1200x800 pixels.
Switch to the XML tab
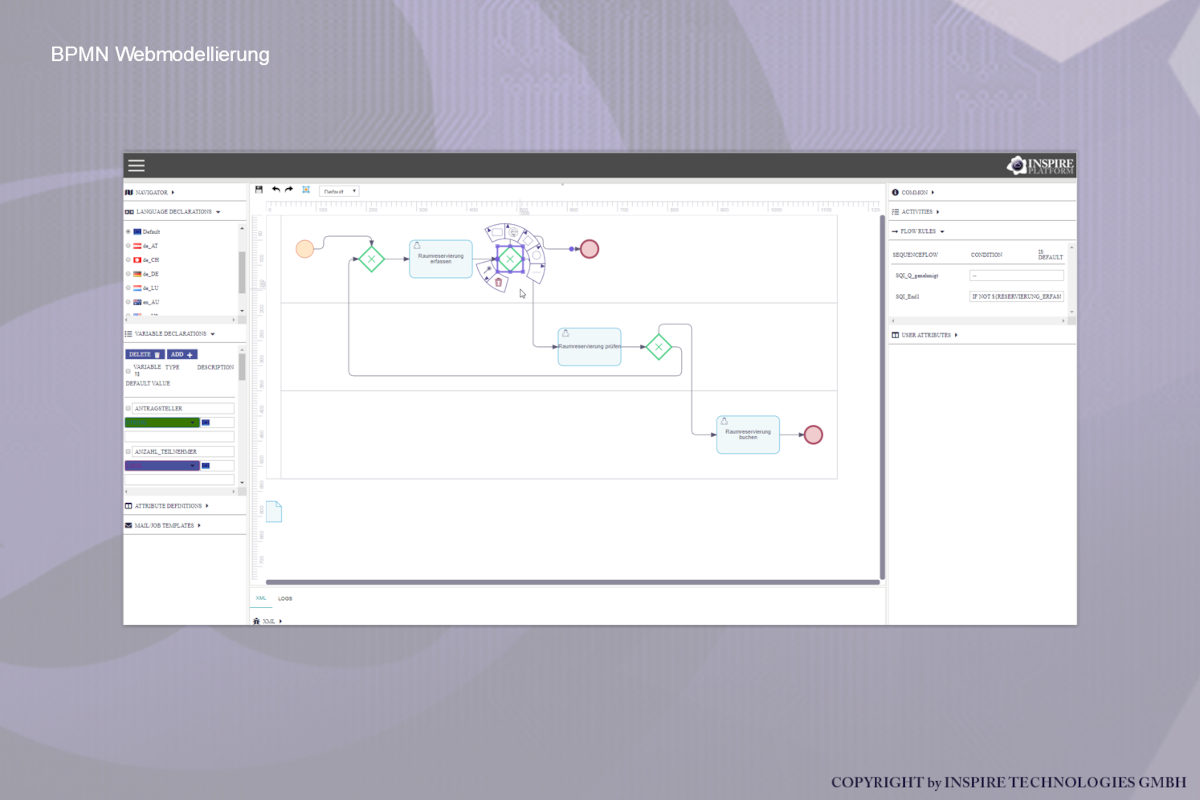(261, 598)
